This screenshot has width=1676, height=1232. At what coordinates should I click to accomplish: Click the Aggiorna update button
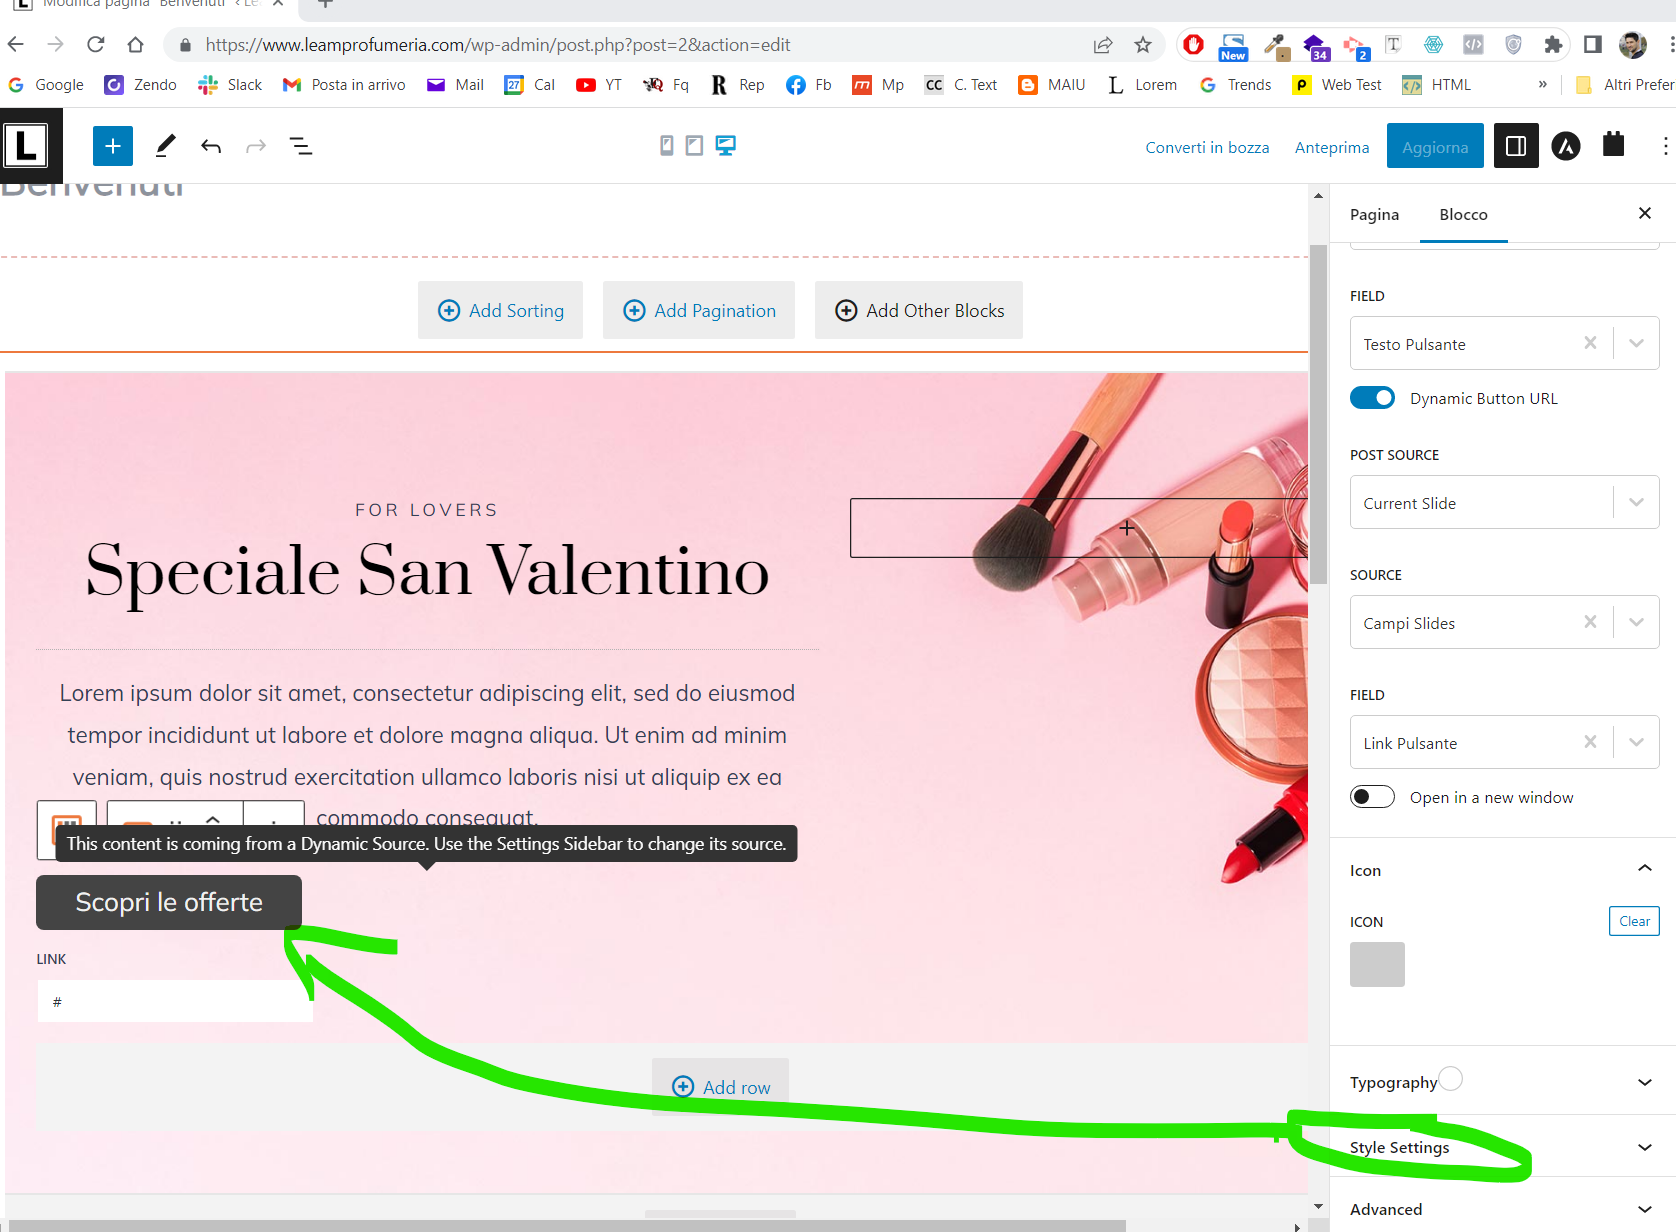1435,147
